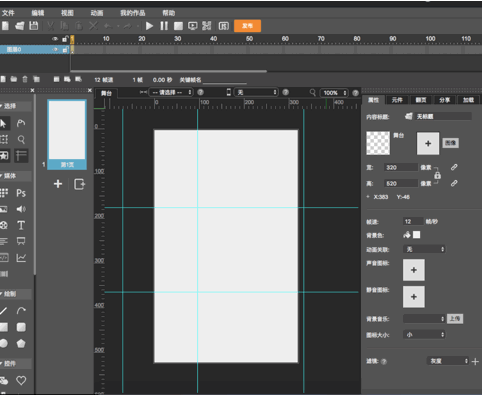The height and width of the screenshot is (397, 483).
Task: Toggle the width-height aspect ratio lock
Action: pyautogui.click(x=437, y=175)
